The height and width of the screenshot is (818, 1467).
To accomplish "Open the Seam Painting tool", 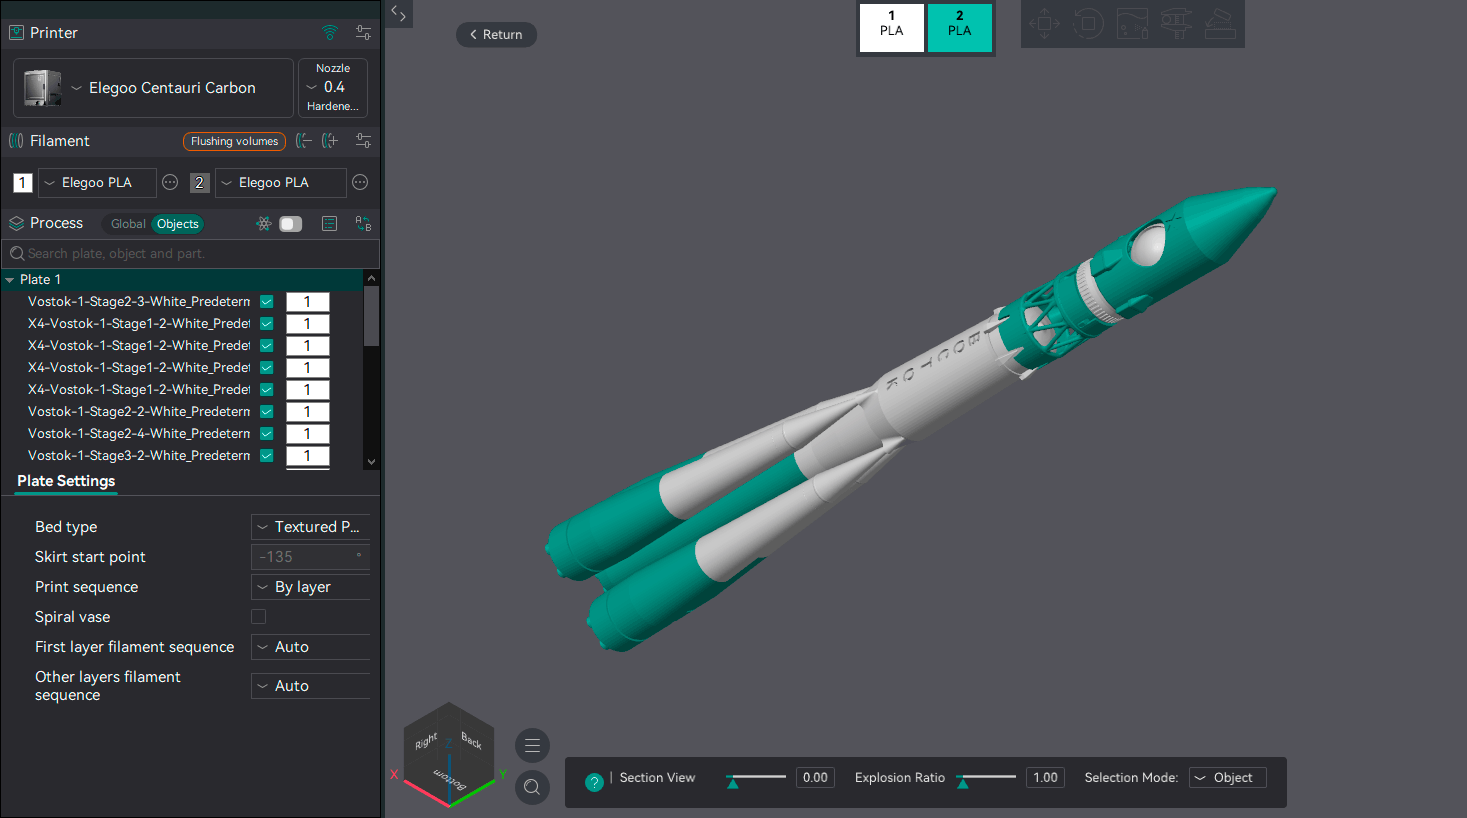I will coord(1220,23).
